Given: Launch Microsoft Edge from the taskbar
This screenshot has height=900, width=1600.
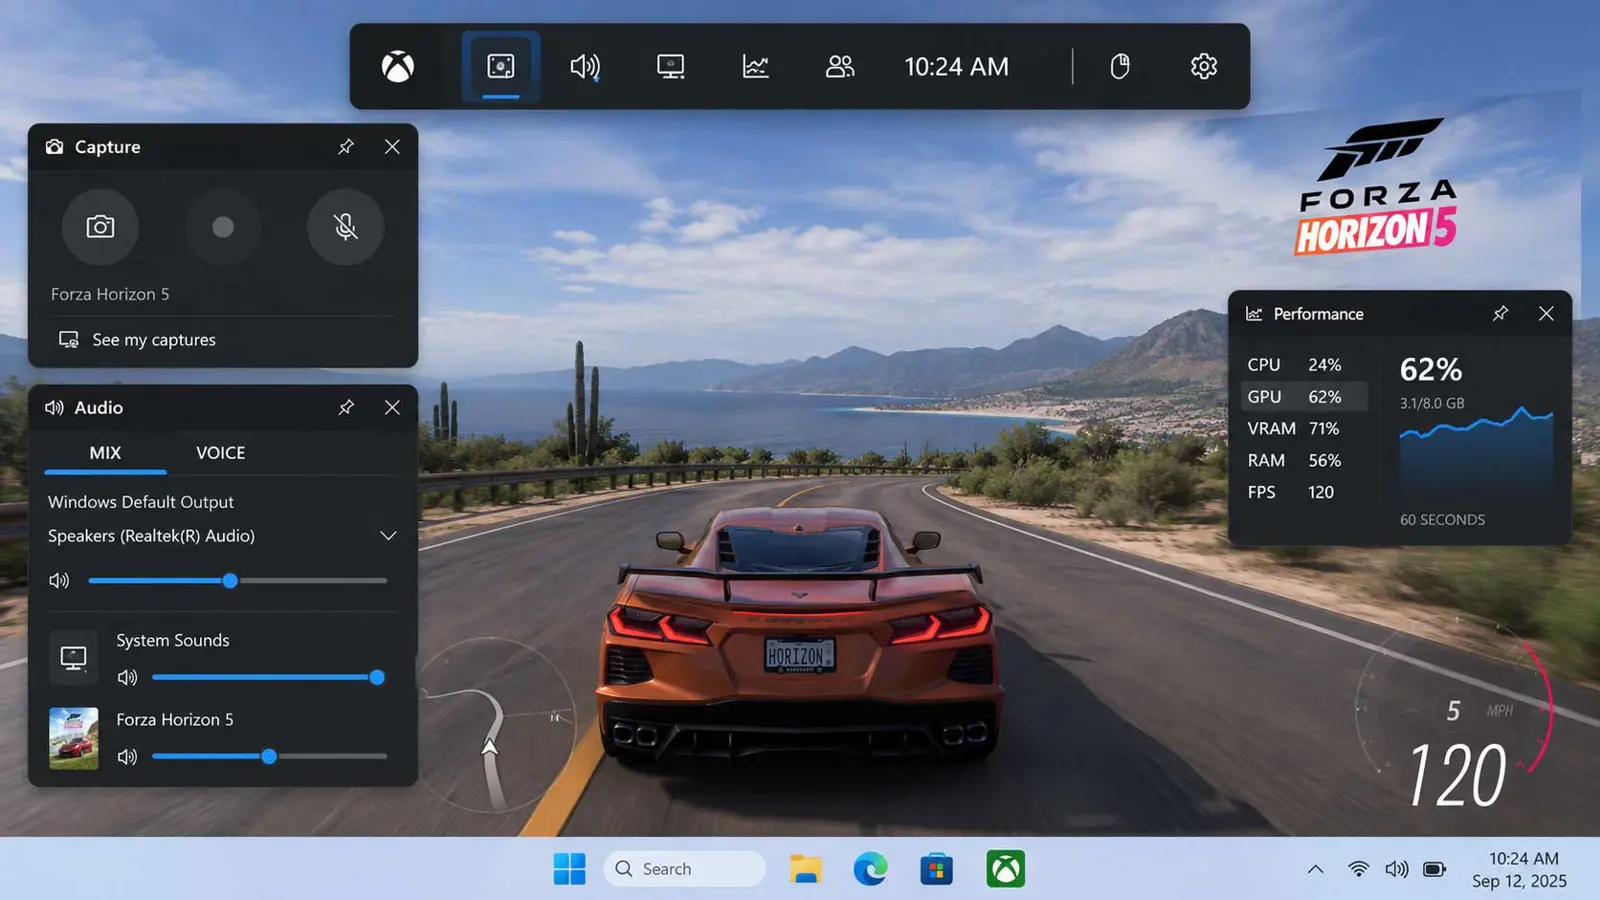Looking at the screenshot, I should click(870, 869).
